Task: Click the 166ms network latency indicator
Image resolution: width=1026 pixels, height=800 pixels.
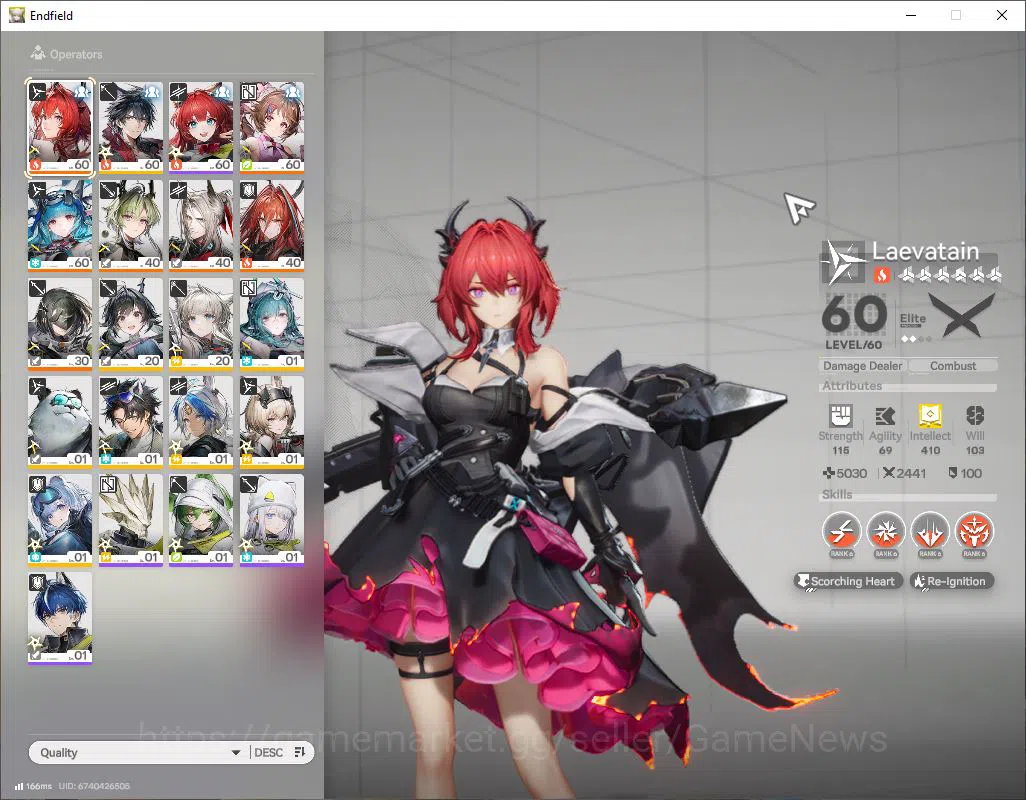Action: pos(33,786)
